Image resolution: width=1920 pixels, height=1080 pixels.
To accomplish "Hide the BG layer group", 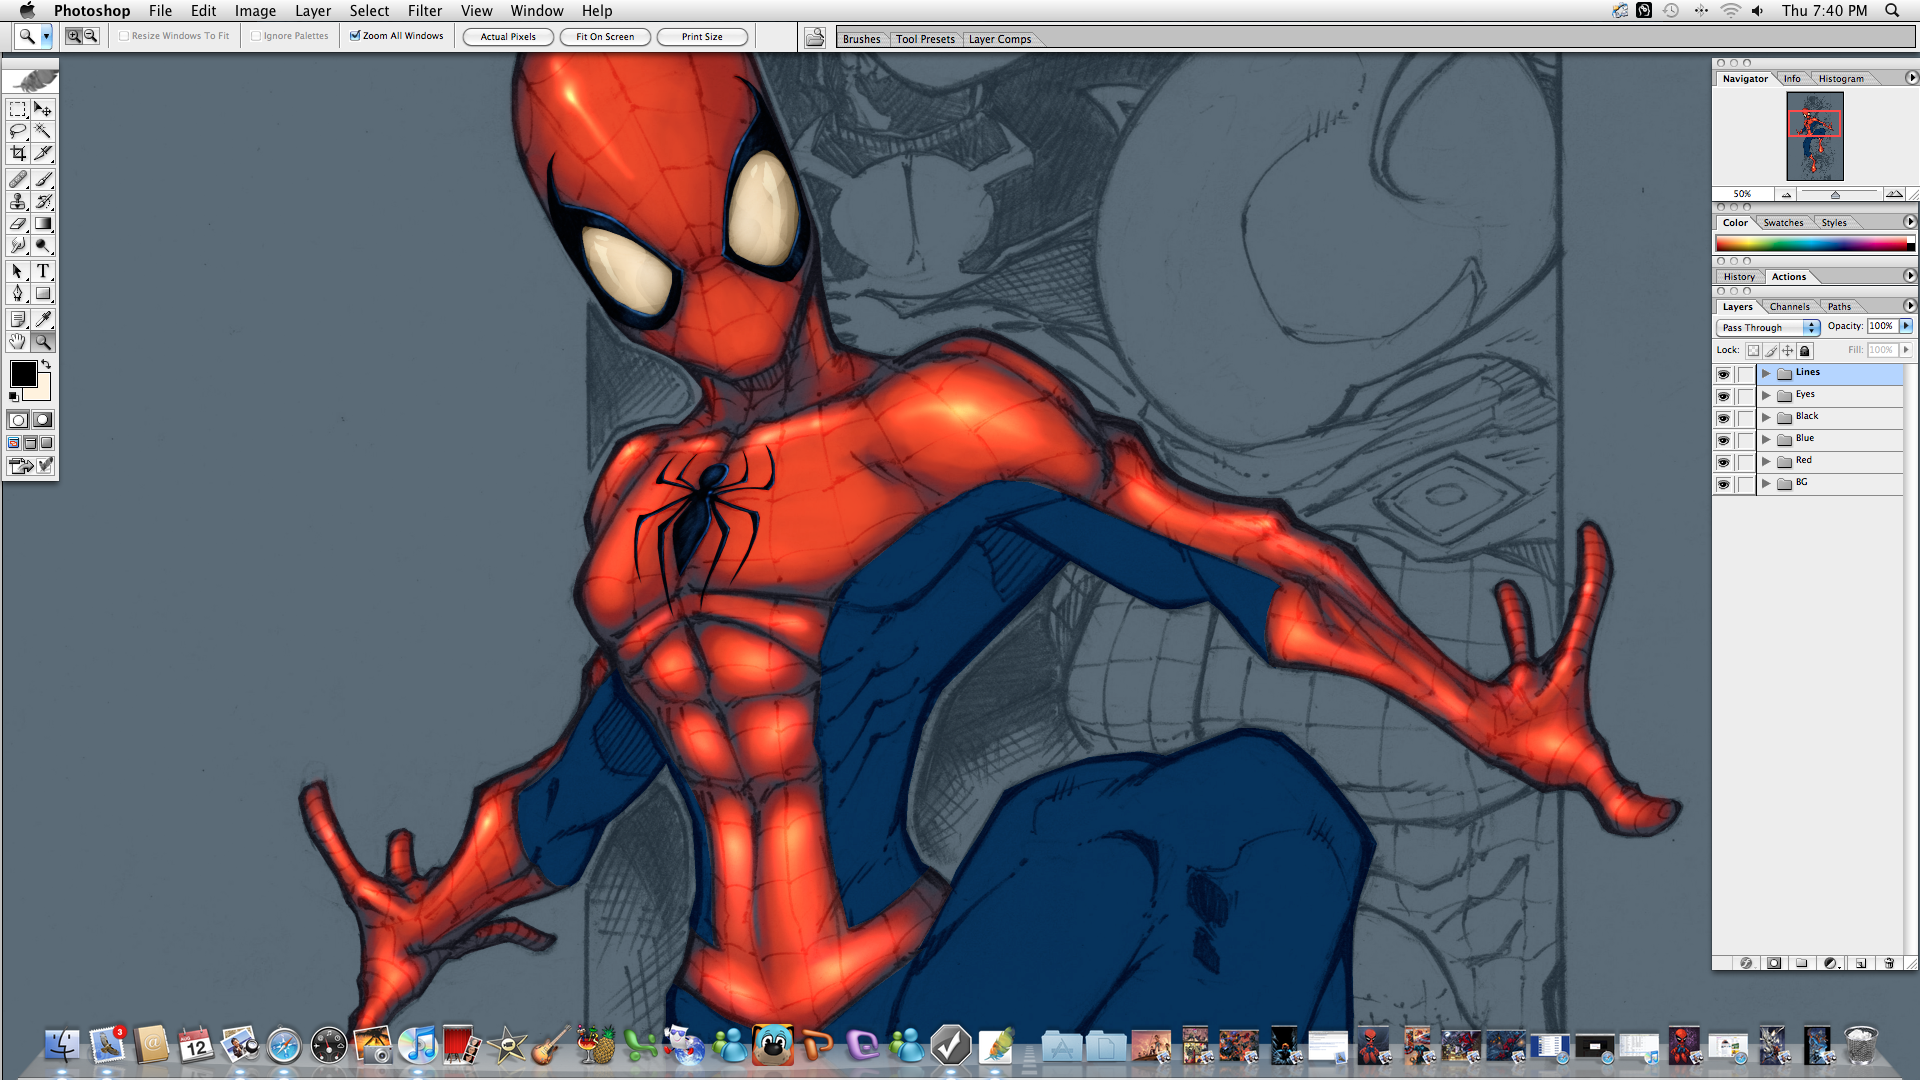I will click(x=1723, y=484).
